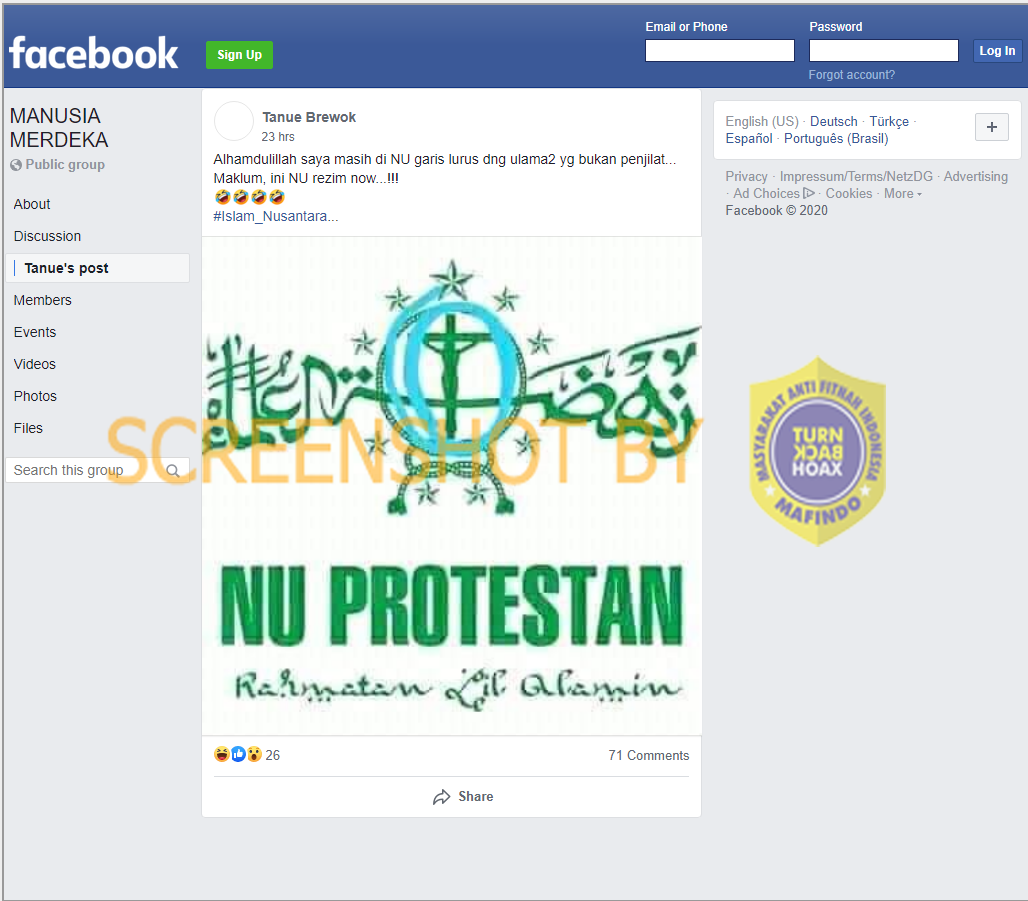Click the Public group globe icon
This screenshot has height=901, width=1028.
point(16,165)
